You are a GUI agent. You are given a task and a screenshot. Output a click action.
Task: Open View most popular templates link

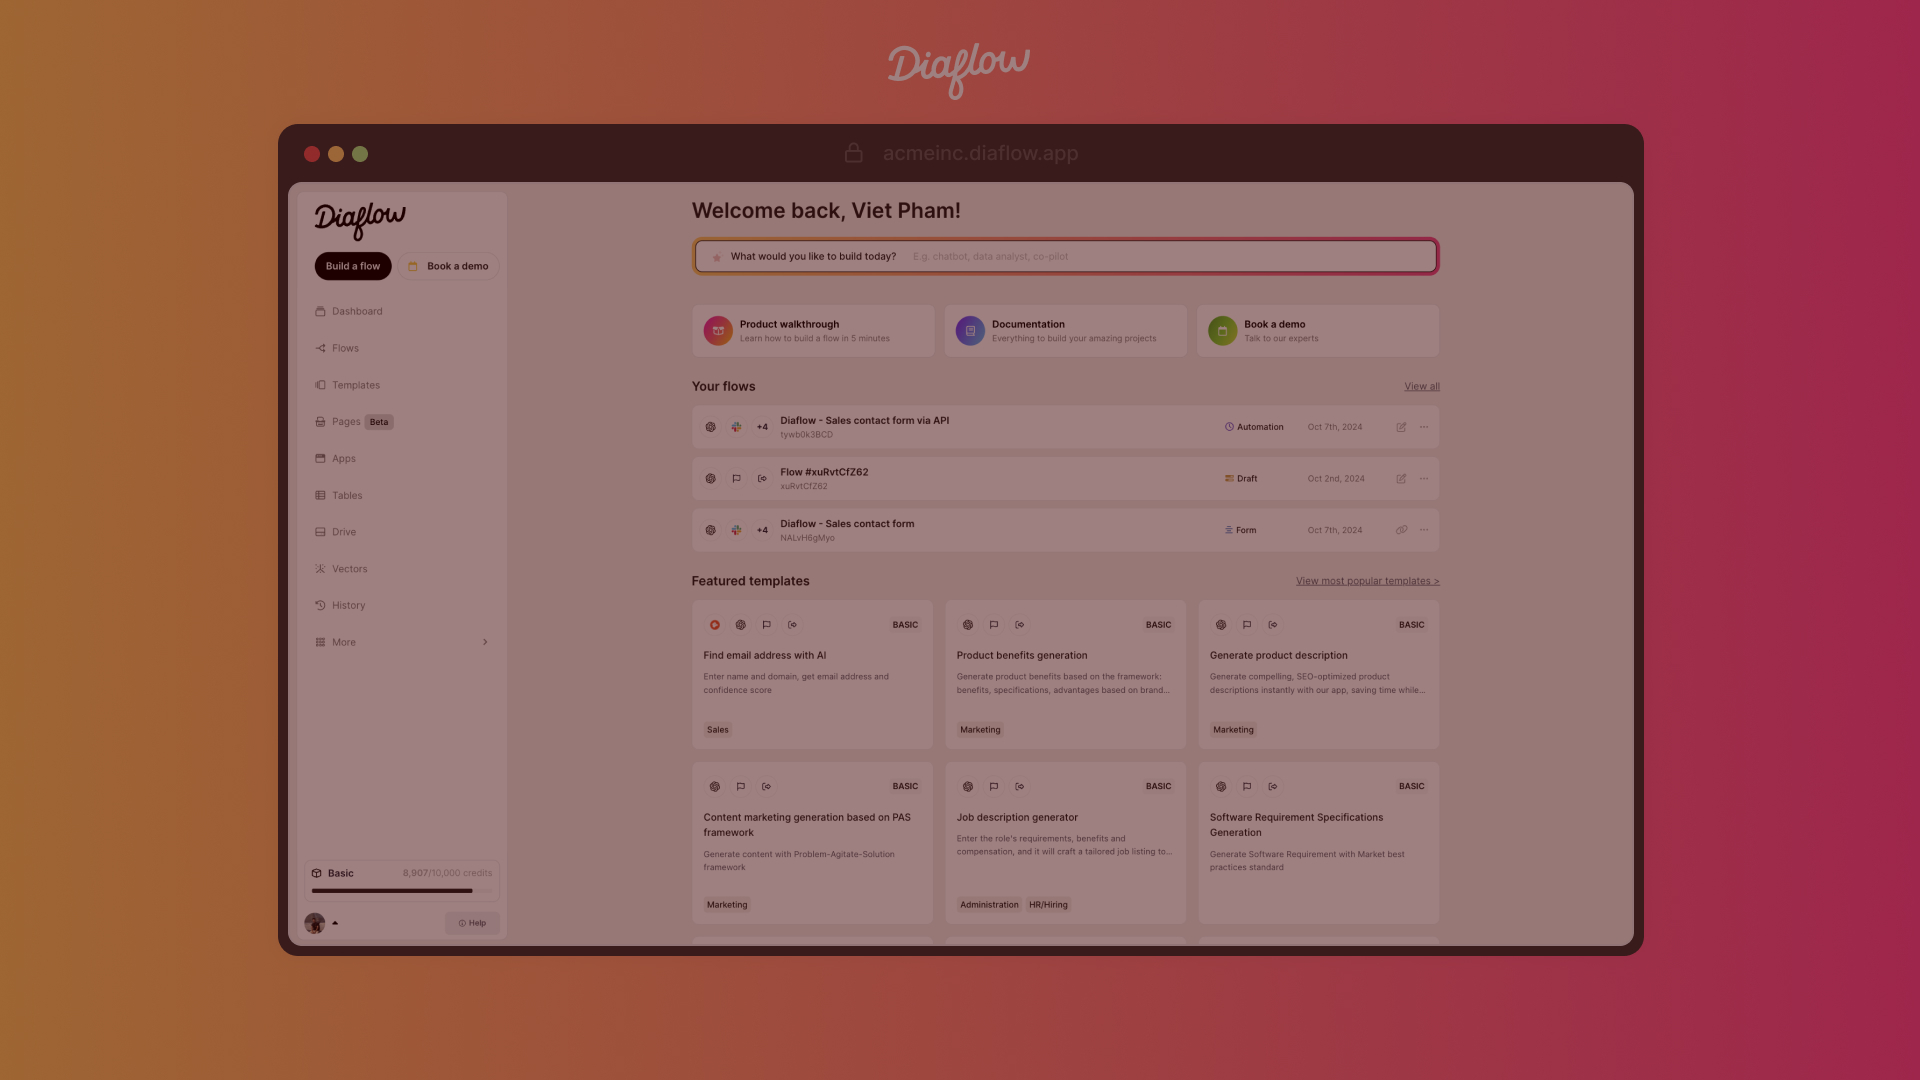1366,580
